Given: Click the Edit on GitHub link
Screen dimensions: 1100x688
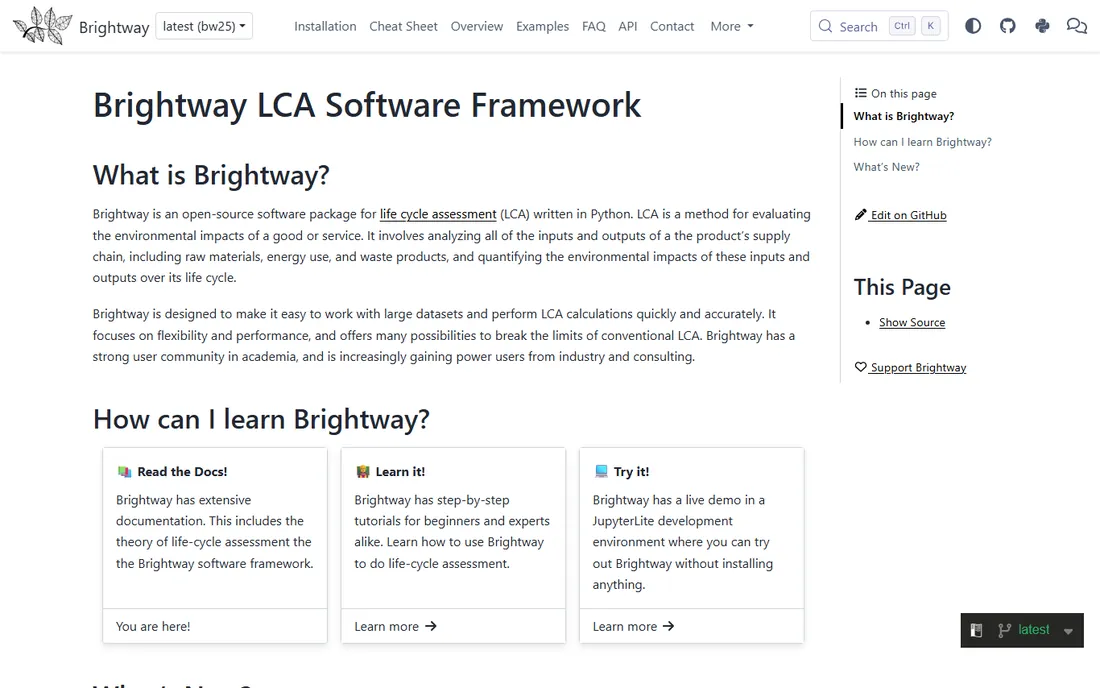Looking at the screenshot, I should (908, 215).
